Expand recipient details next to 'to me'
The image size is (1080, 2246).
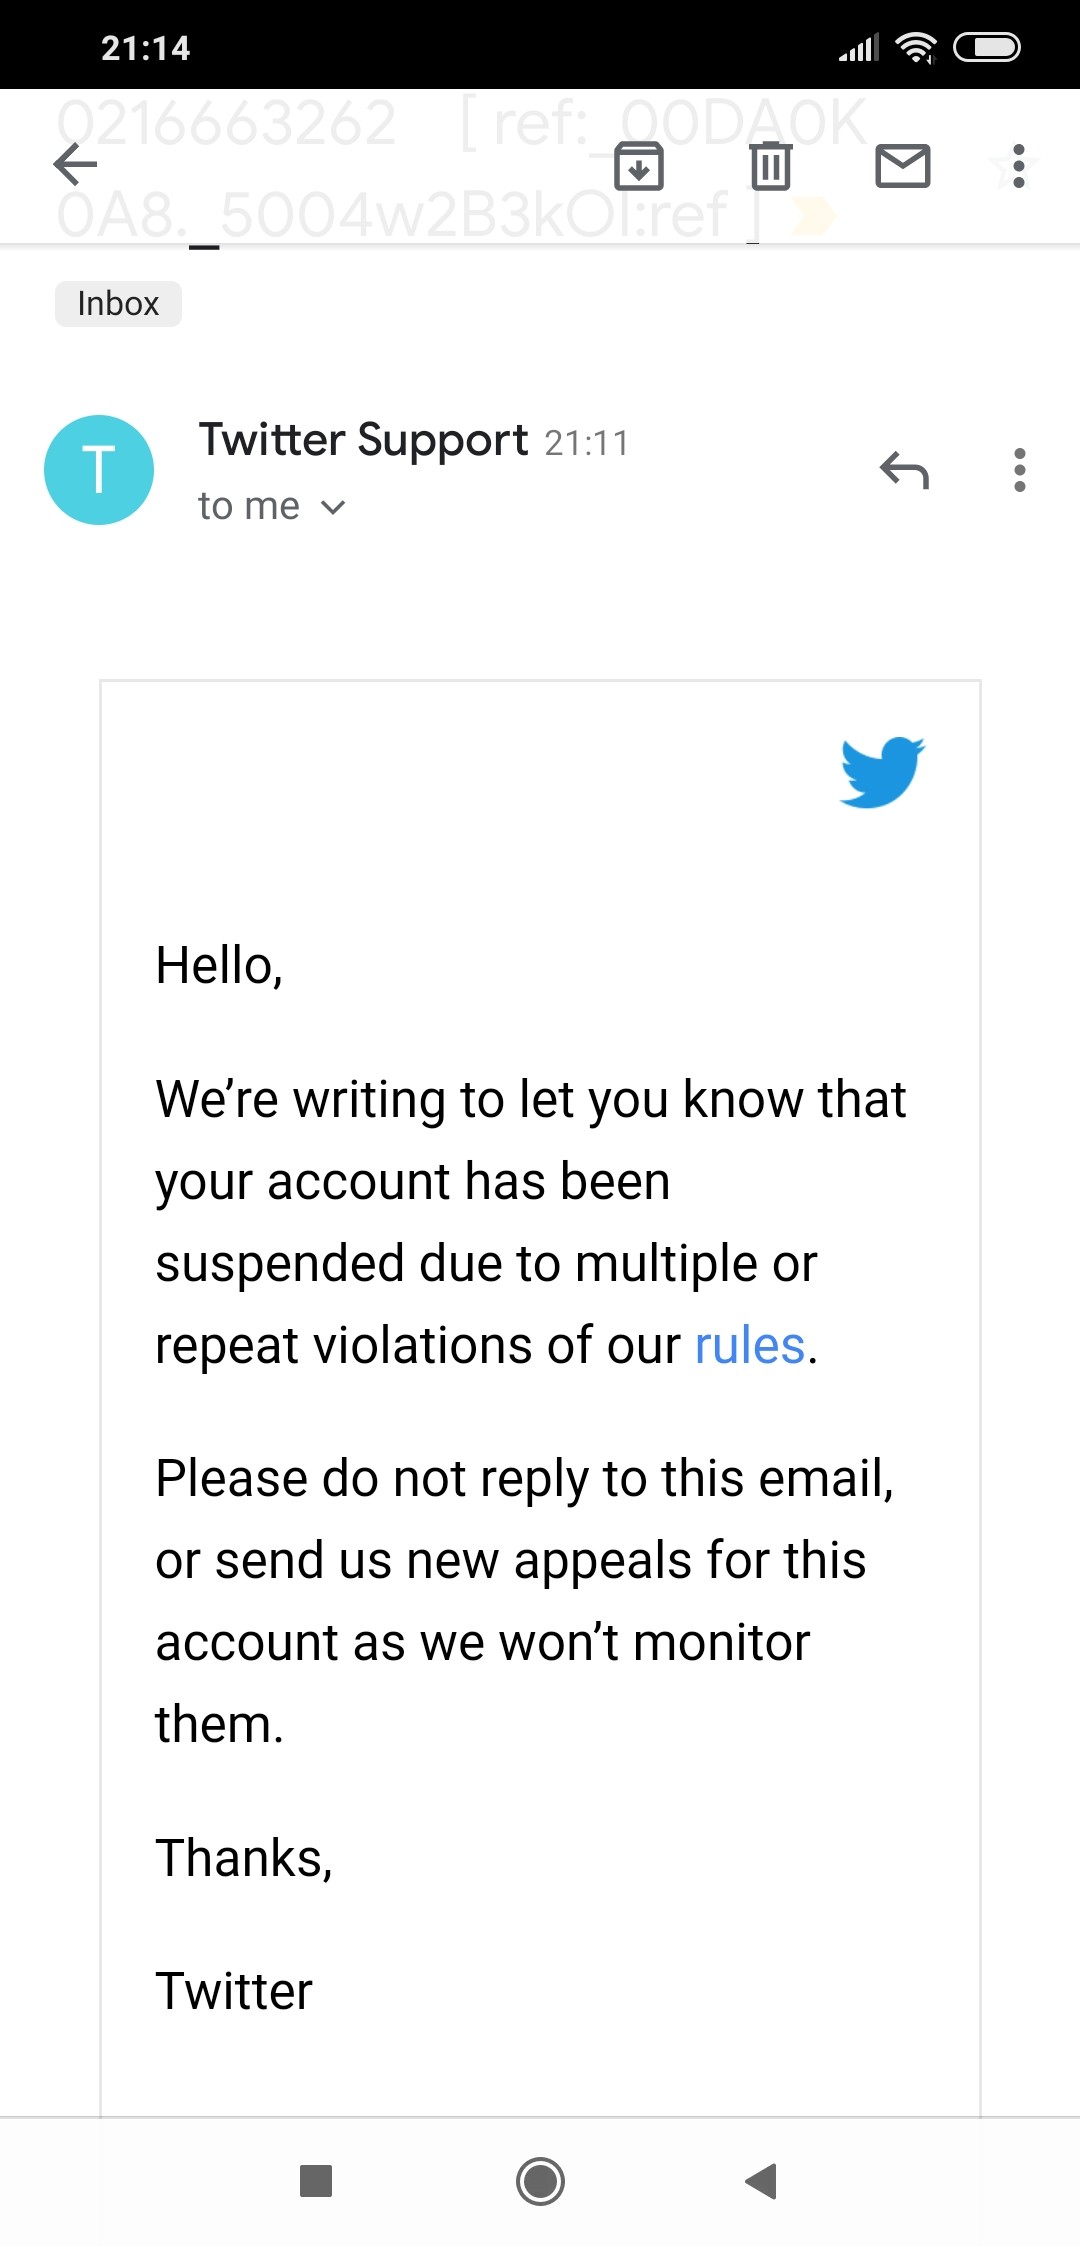pos(333,508)
